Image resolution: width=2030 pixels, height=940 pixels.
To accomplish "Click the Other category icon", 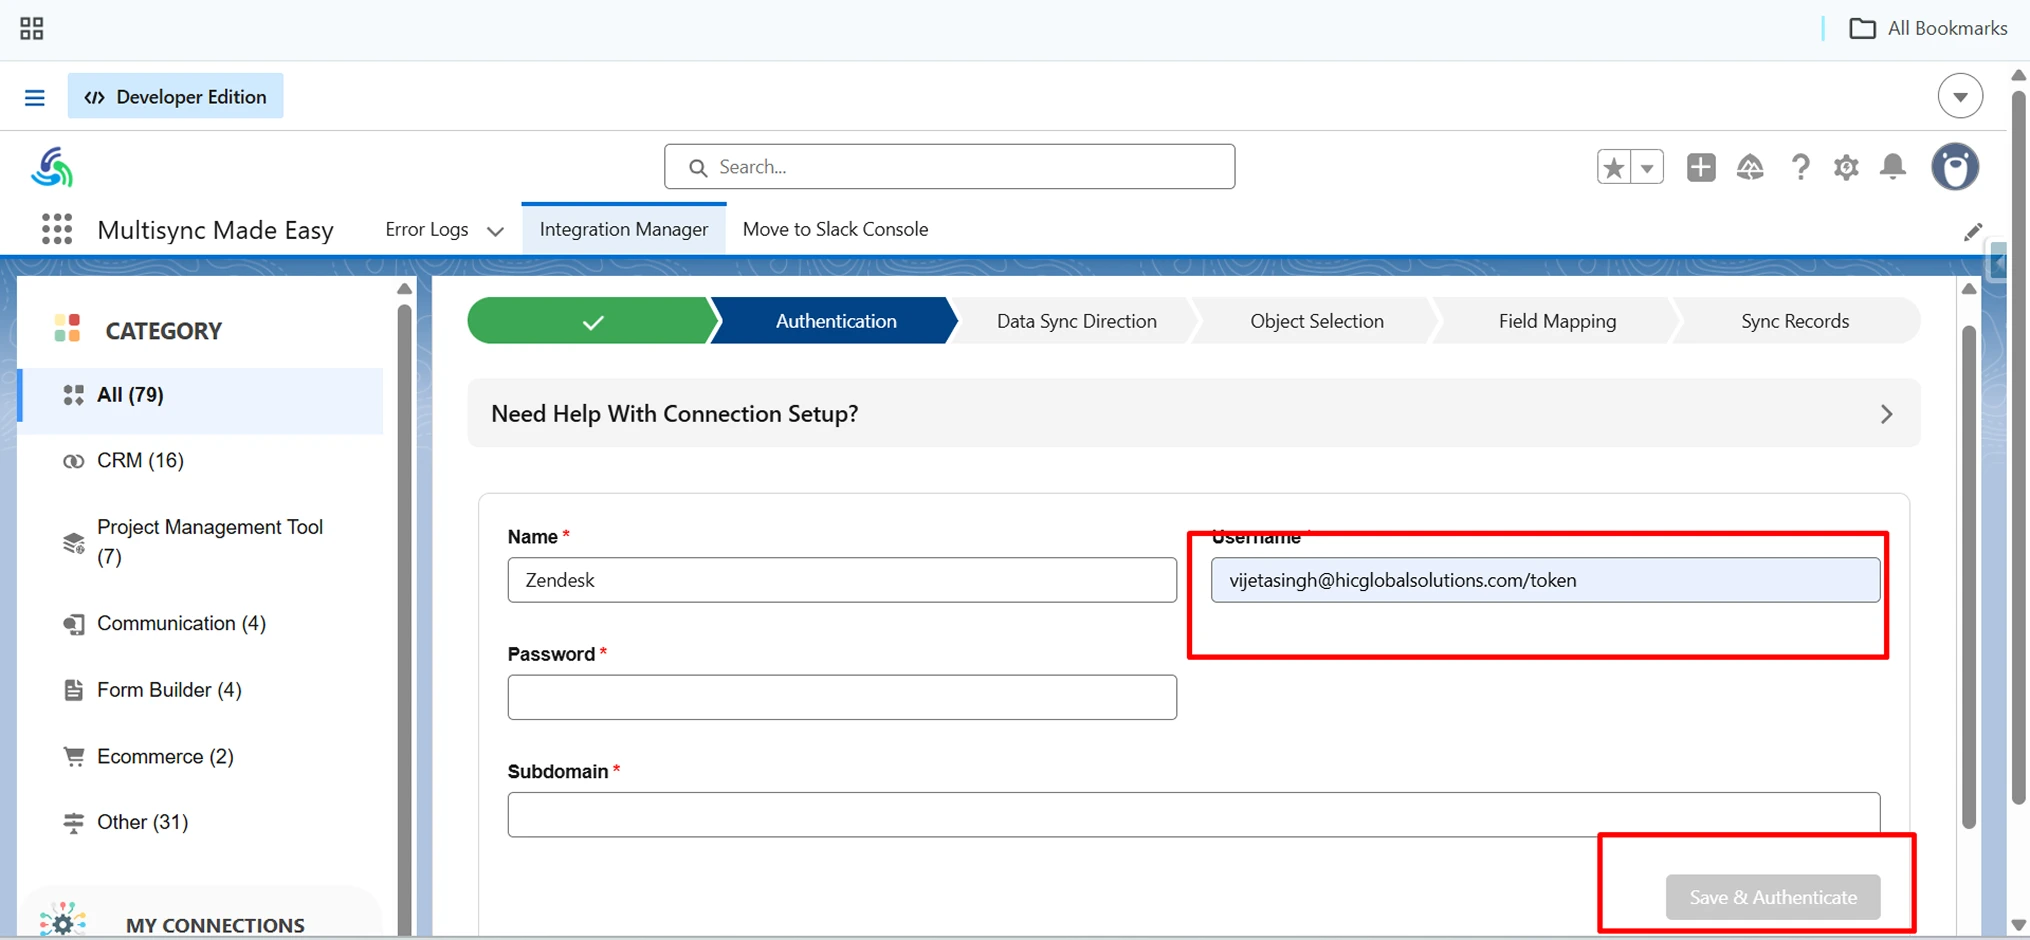I will [x=73, y=822].
